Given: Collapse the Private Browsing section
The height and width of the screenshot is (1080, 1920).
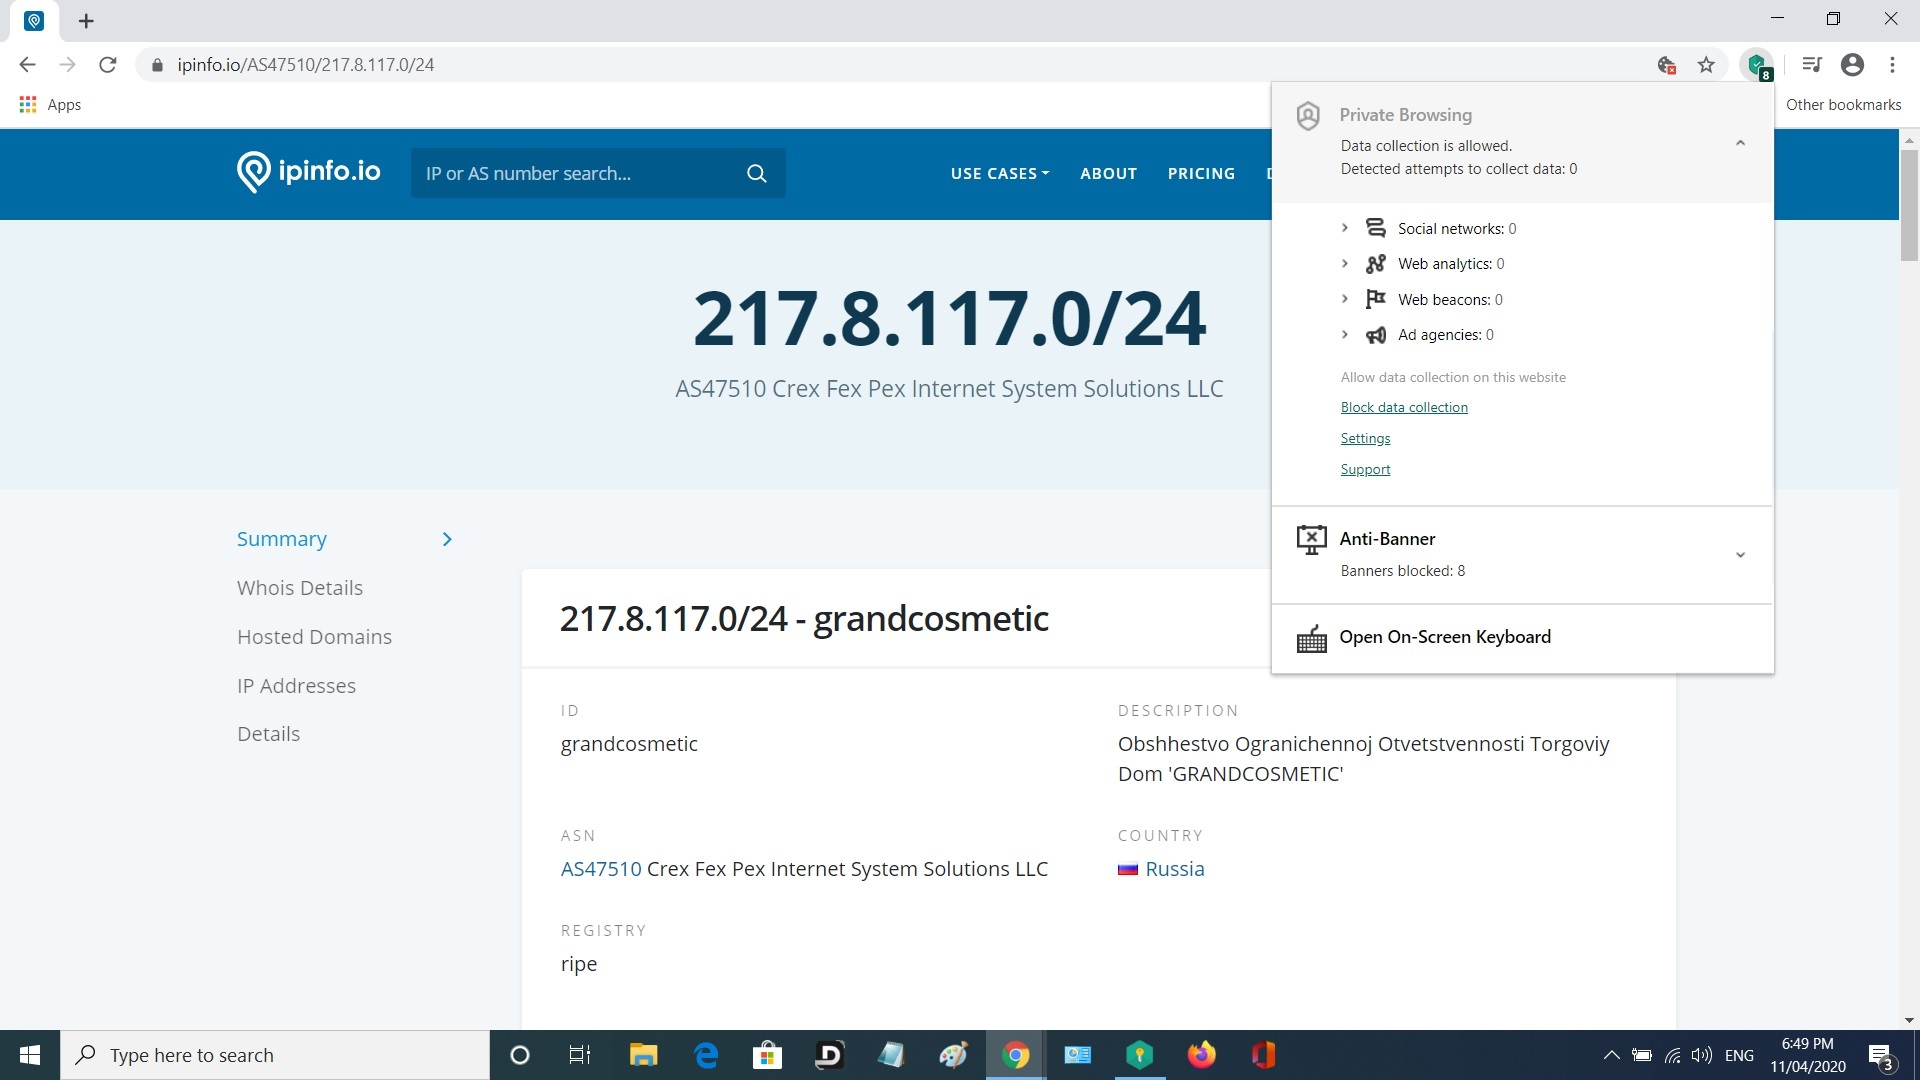Looking at the screenshot, I should 1740,143.
